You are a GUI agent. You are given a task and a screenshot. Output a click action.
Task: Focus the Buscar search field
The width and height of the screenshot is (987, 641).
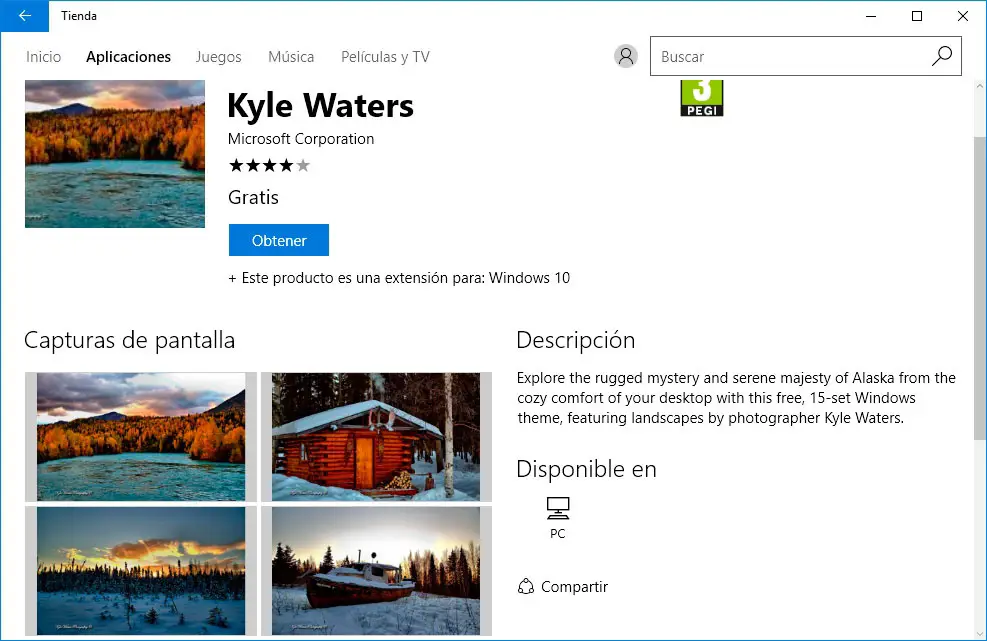pyautogui.click(x=790, y=57)
